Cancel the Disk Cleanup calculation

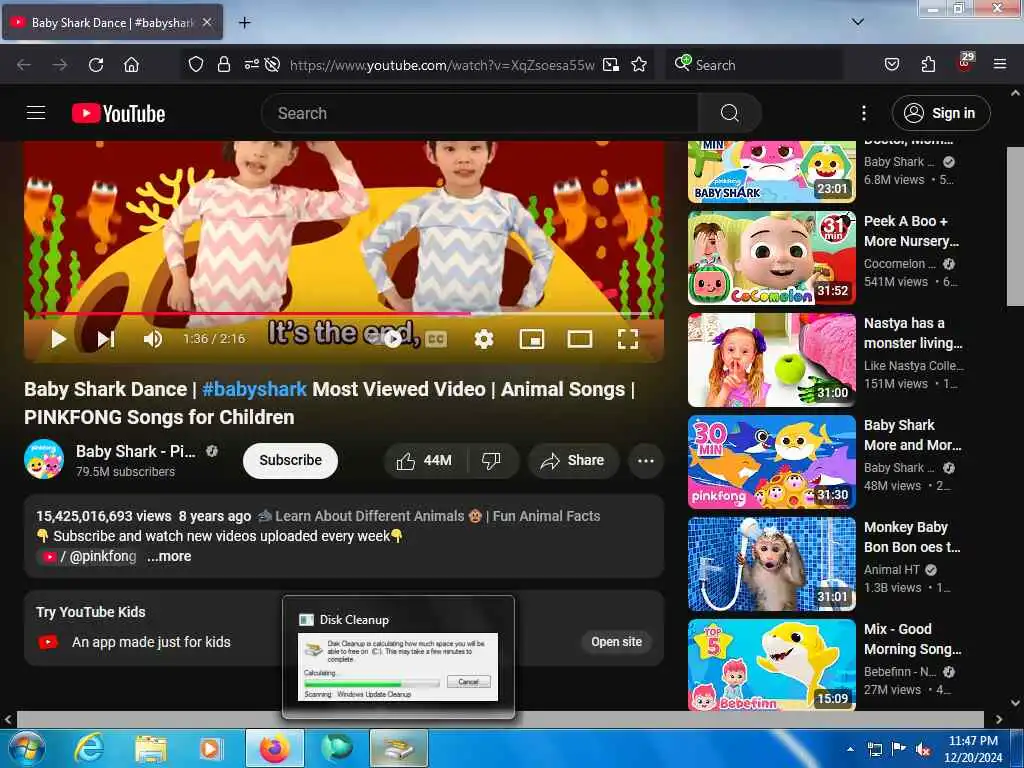(468, 681)
